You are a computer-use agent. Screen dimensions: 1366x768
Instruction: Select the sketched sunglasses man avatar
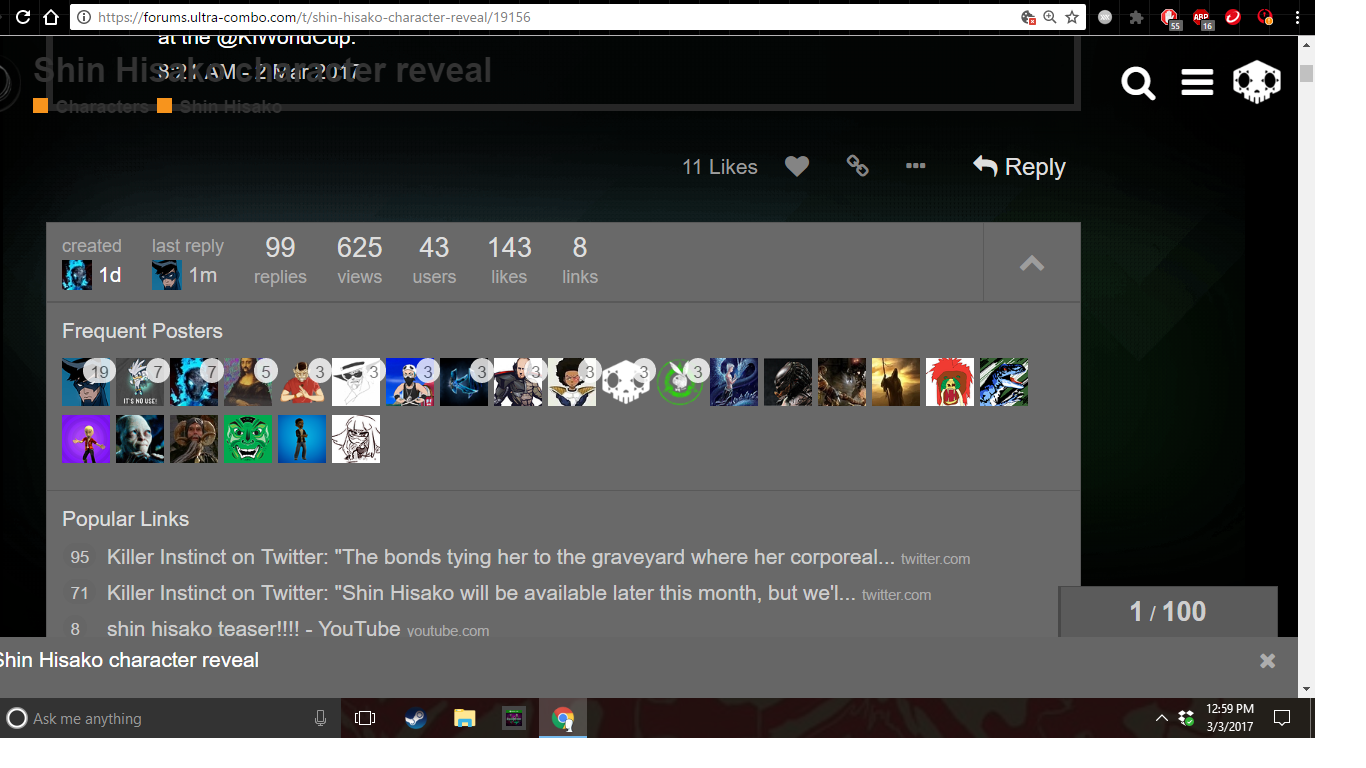point(356,382)
